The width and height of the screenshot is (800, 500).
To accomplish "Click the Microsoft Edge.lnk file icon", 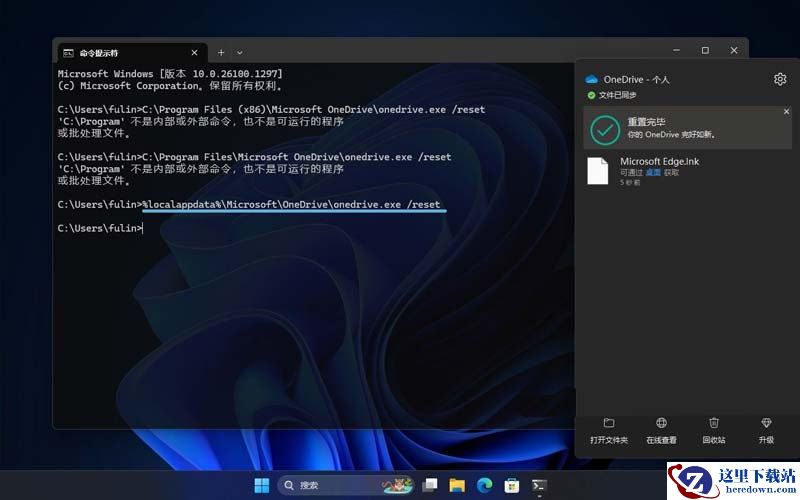I will click(x=597, y=170).
